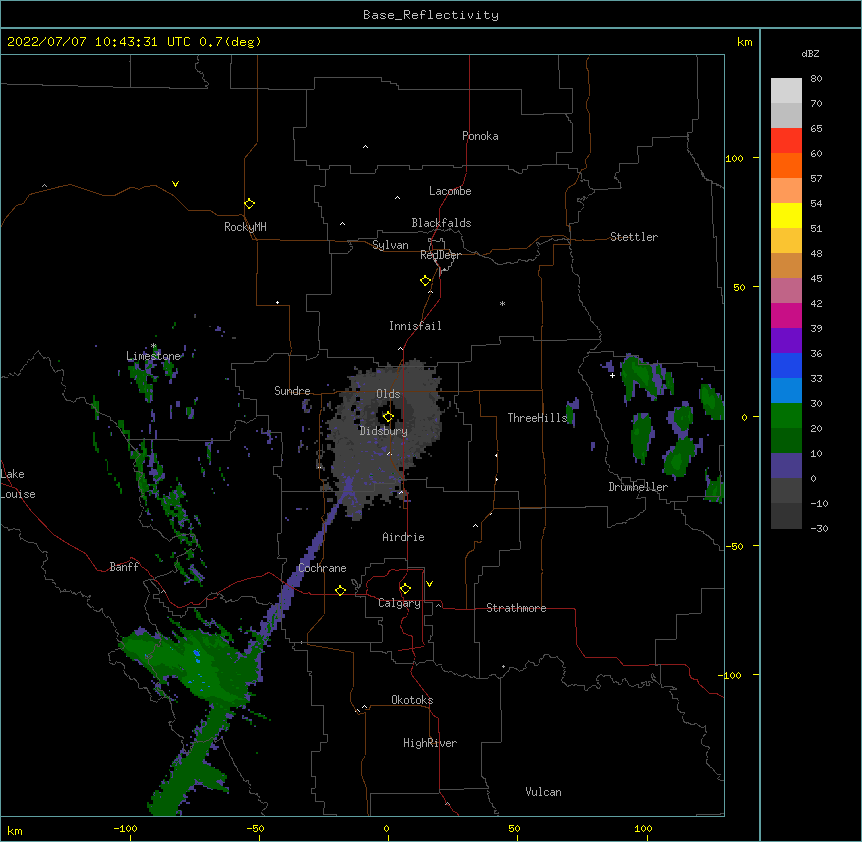Select the yellow diamond marker above the Calgary label
The height and width of the screenshot is (842, 862).
(405, 589)
